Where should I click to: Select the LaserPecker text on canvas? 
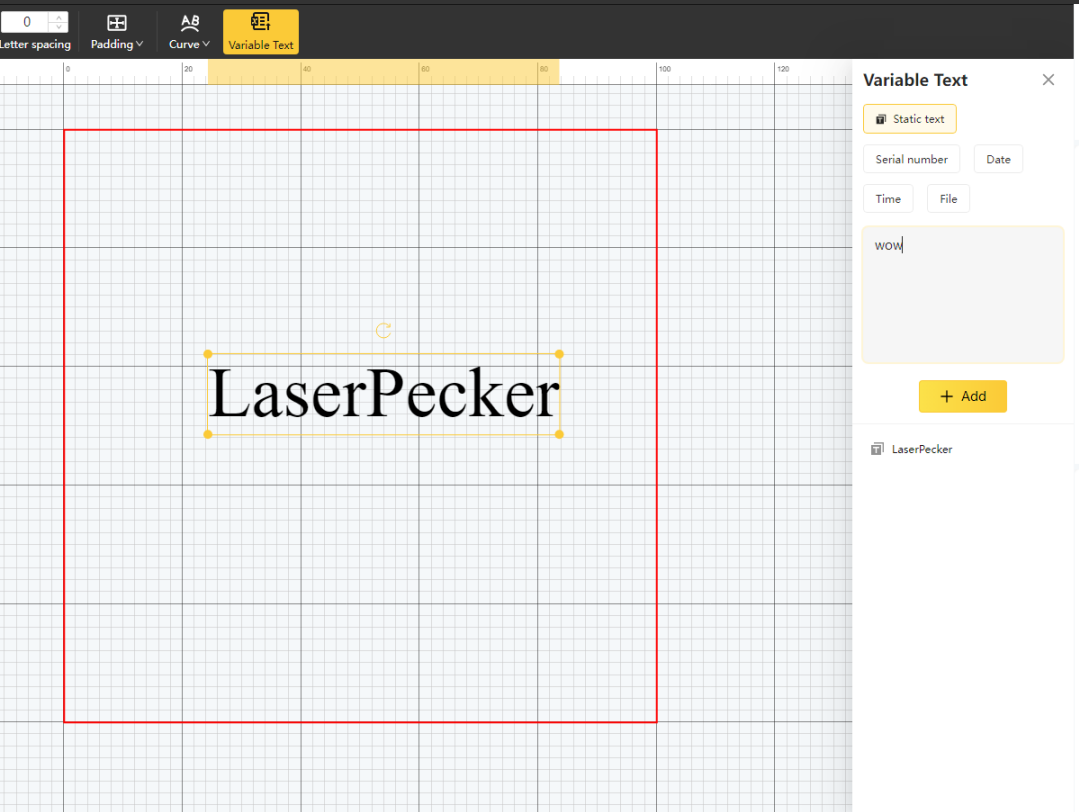point(384,394)
